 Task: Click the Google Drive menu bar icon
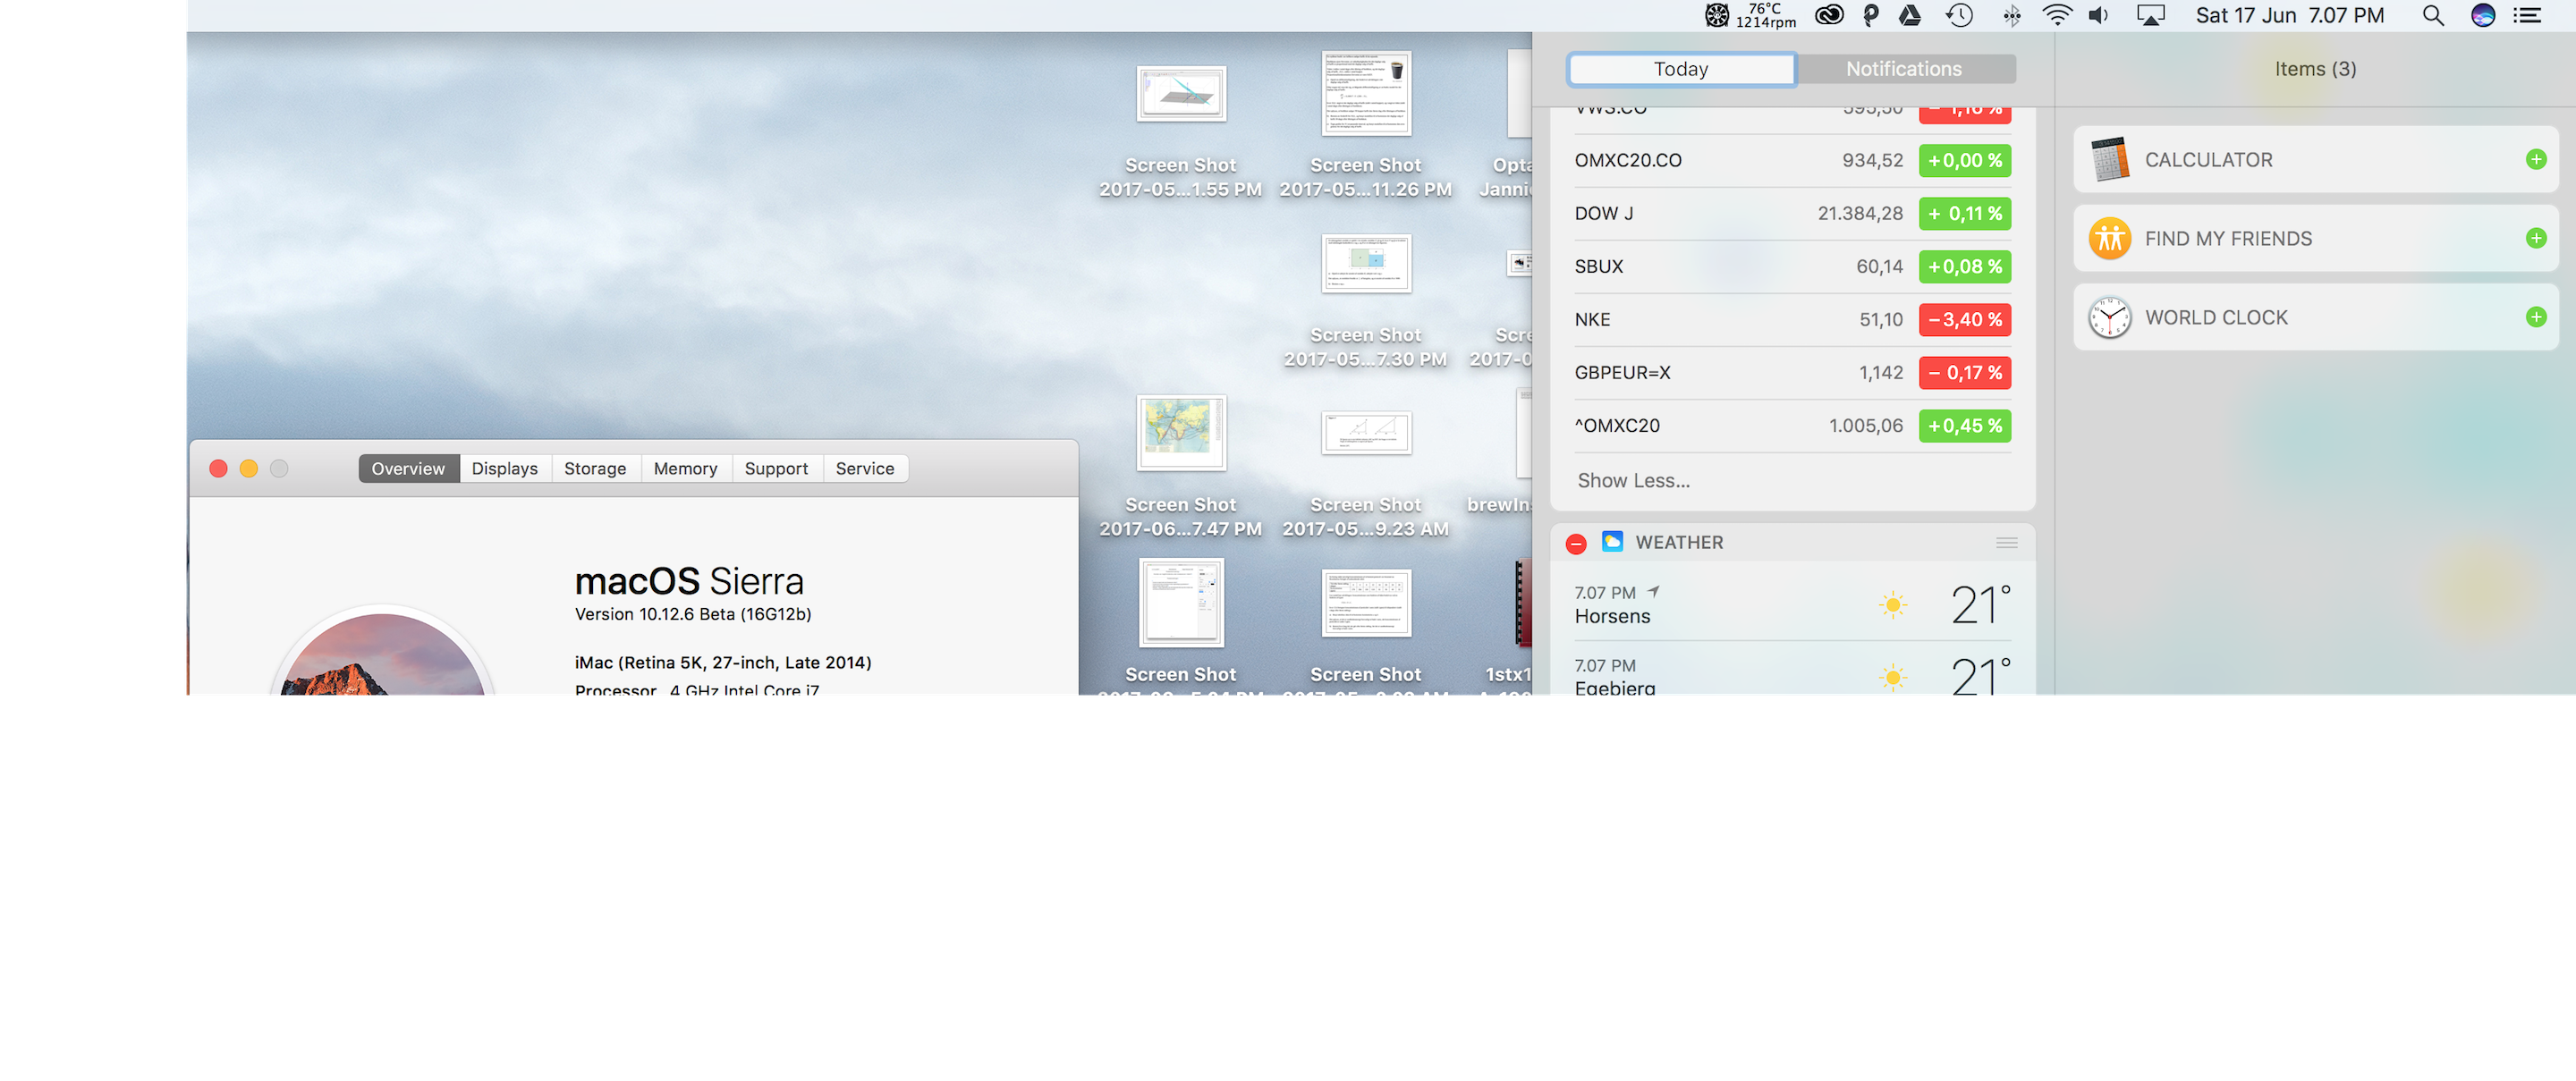(1910, 15)
